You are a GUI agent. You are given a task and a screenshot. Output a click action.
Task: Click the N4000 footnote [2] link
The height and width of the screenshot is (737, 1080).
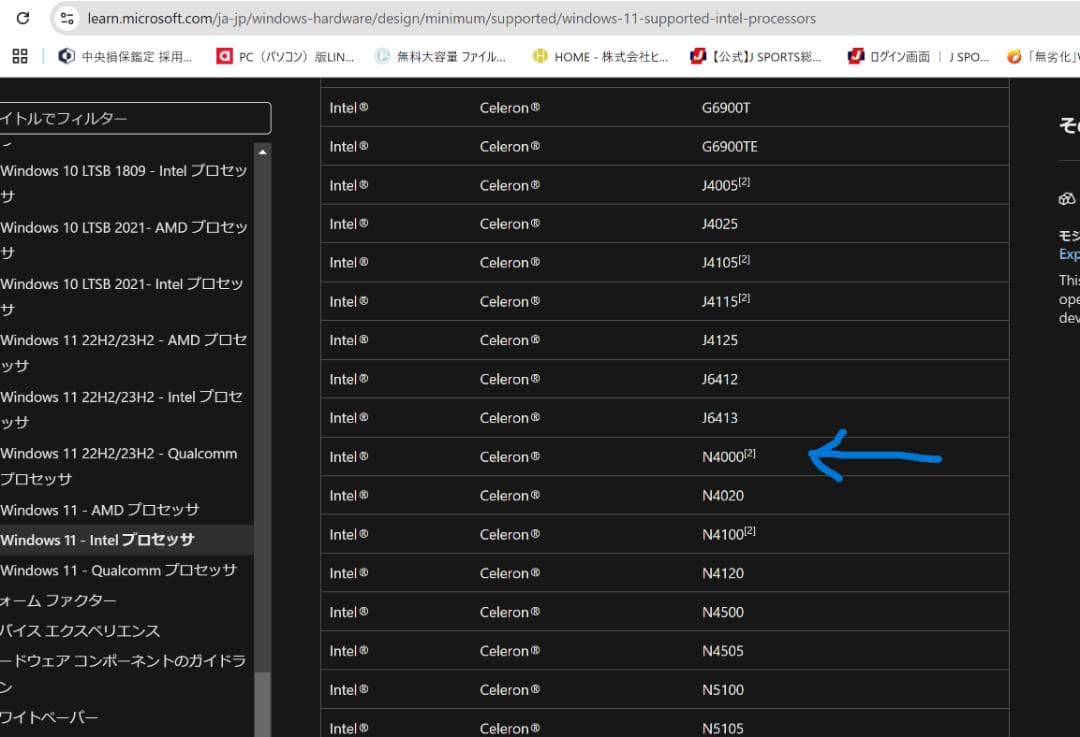point(750,454)
